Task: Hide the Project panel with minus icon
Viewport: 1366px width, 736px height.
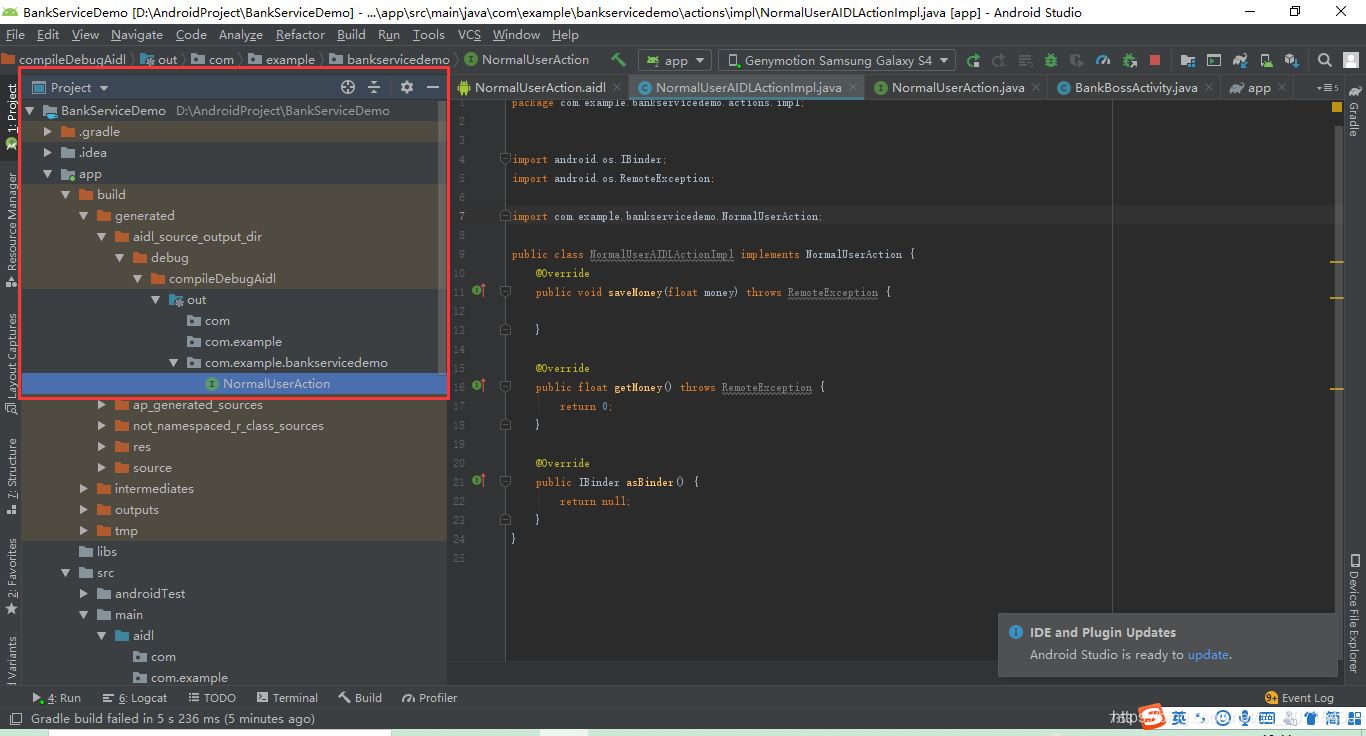Action: coord(433,87)
